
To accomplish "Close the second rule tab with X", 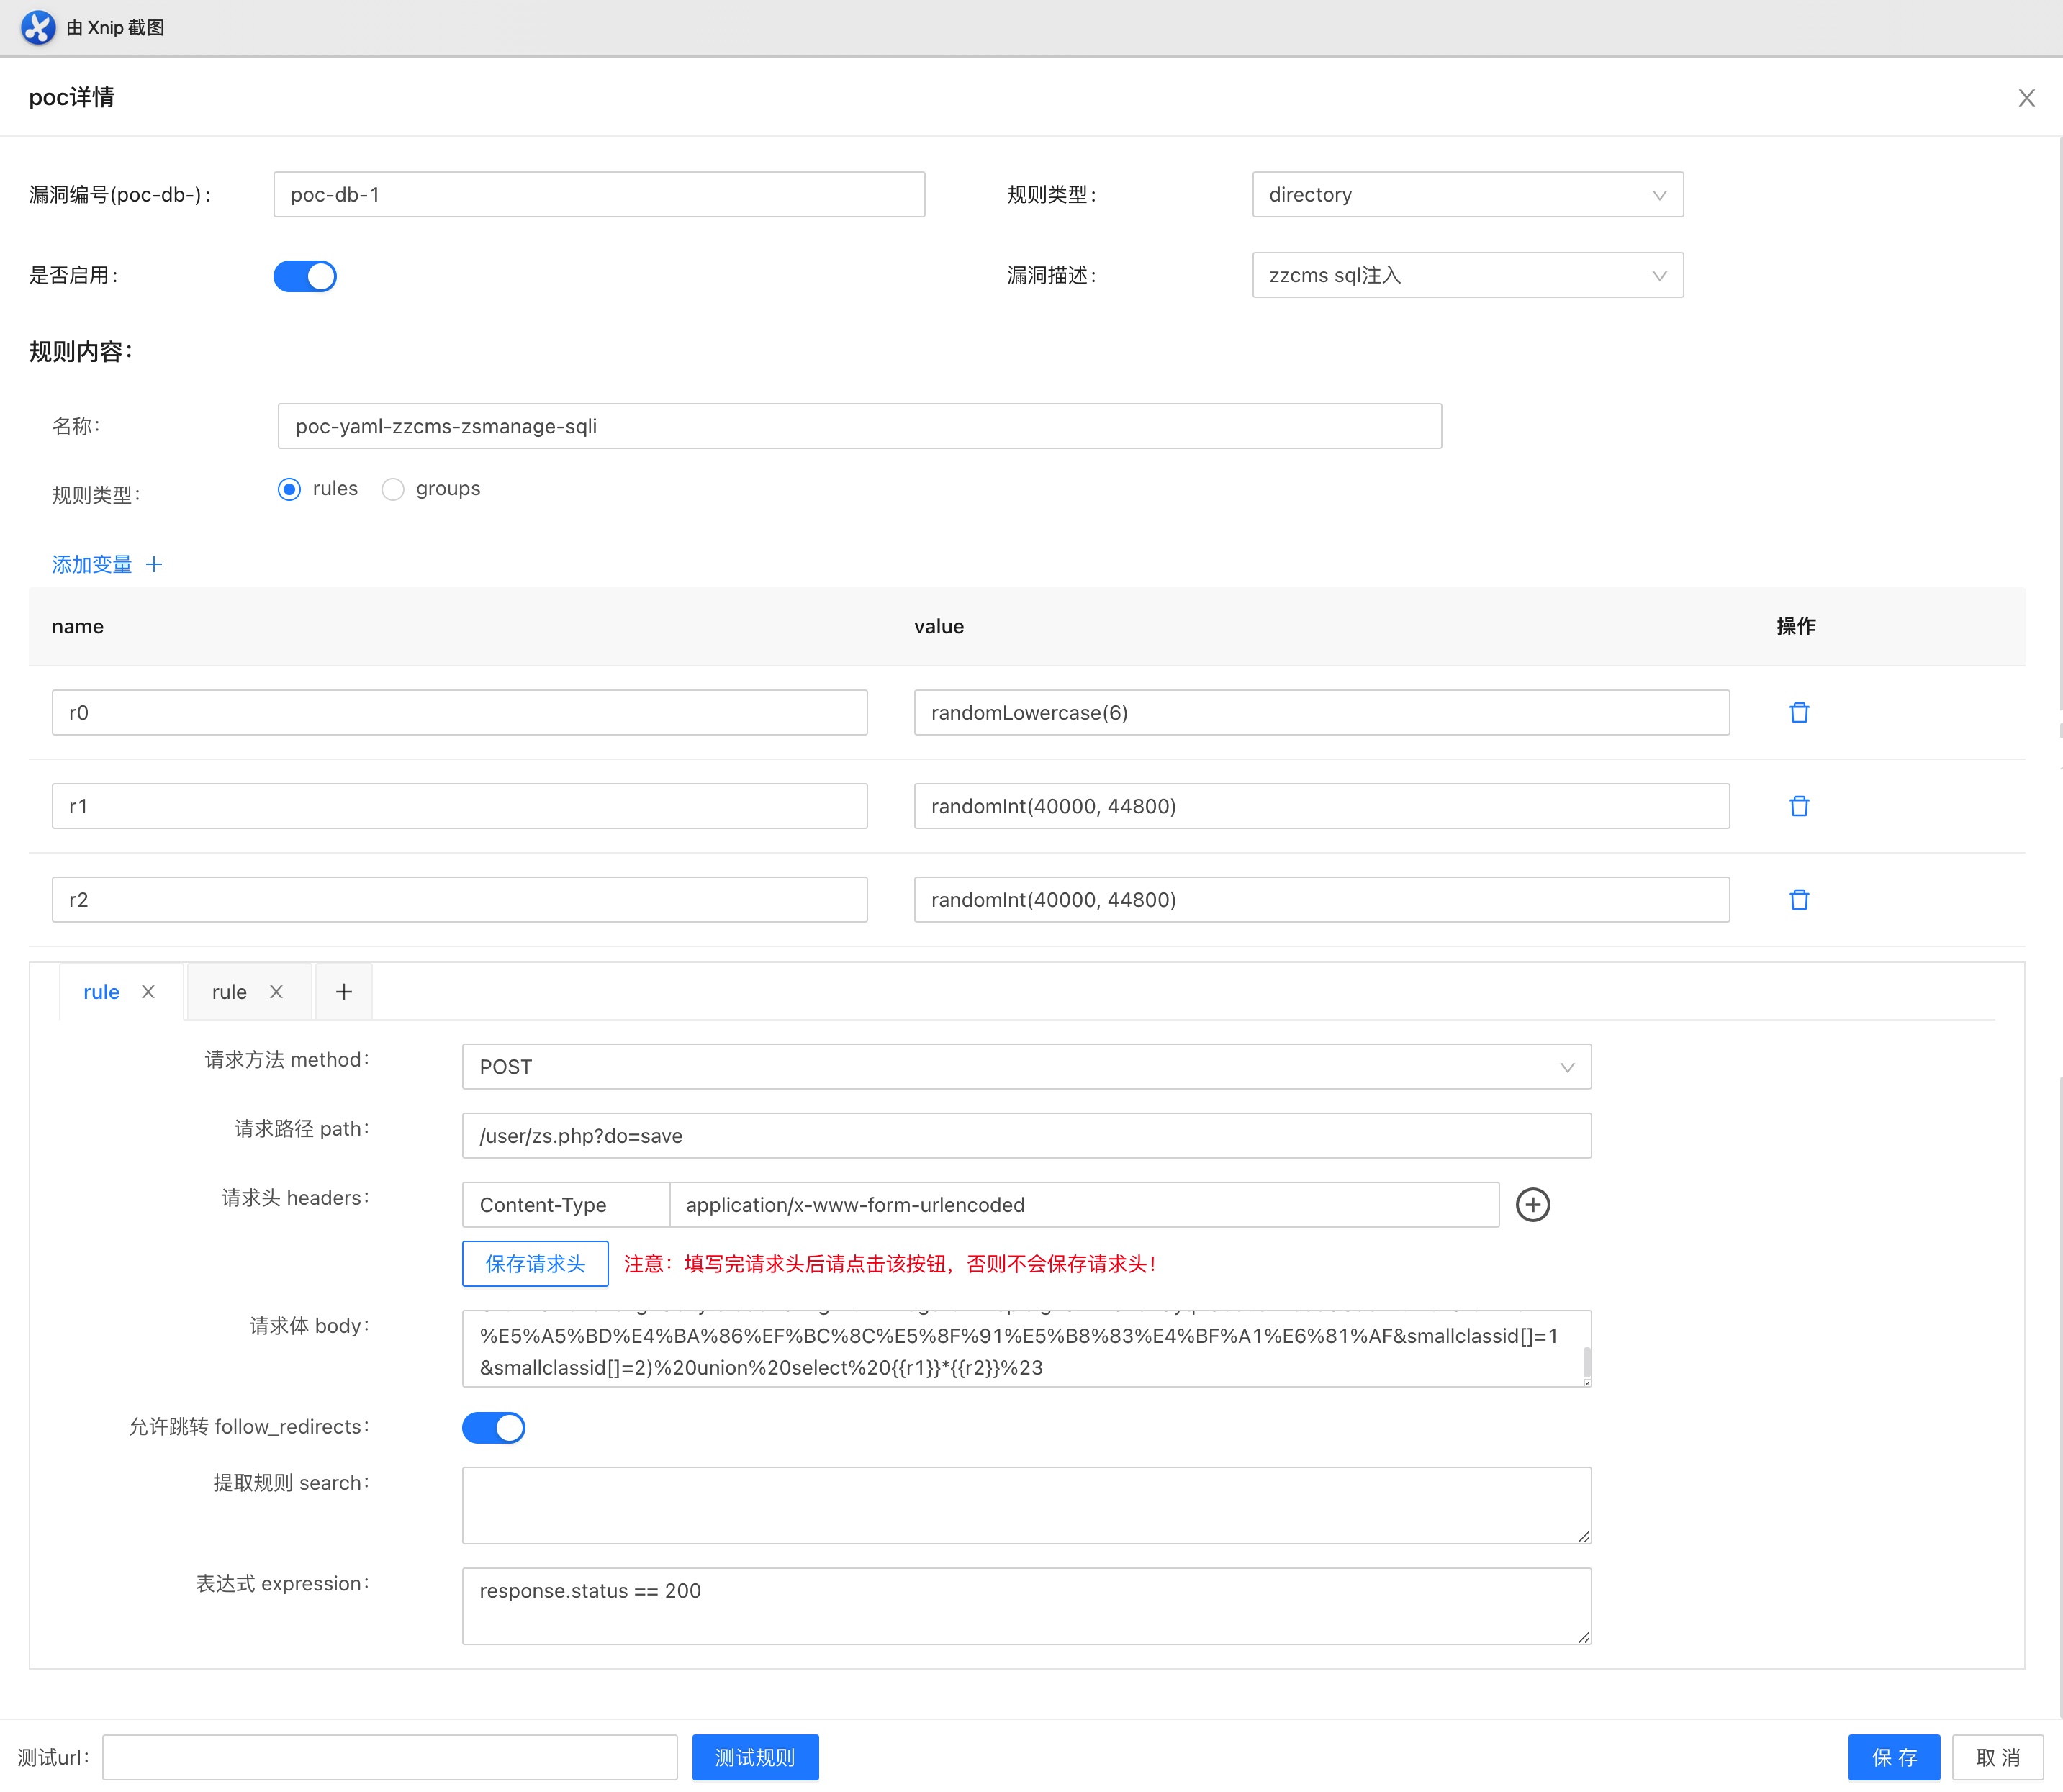I will (276, 991).
